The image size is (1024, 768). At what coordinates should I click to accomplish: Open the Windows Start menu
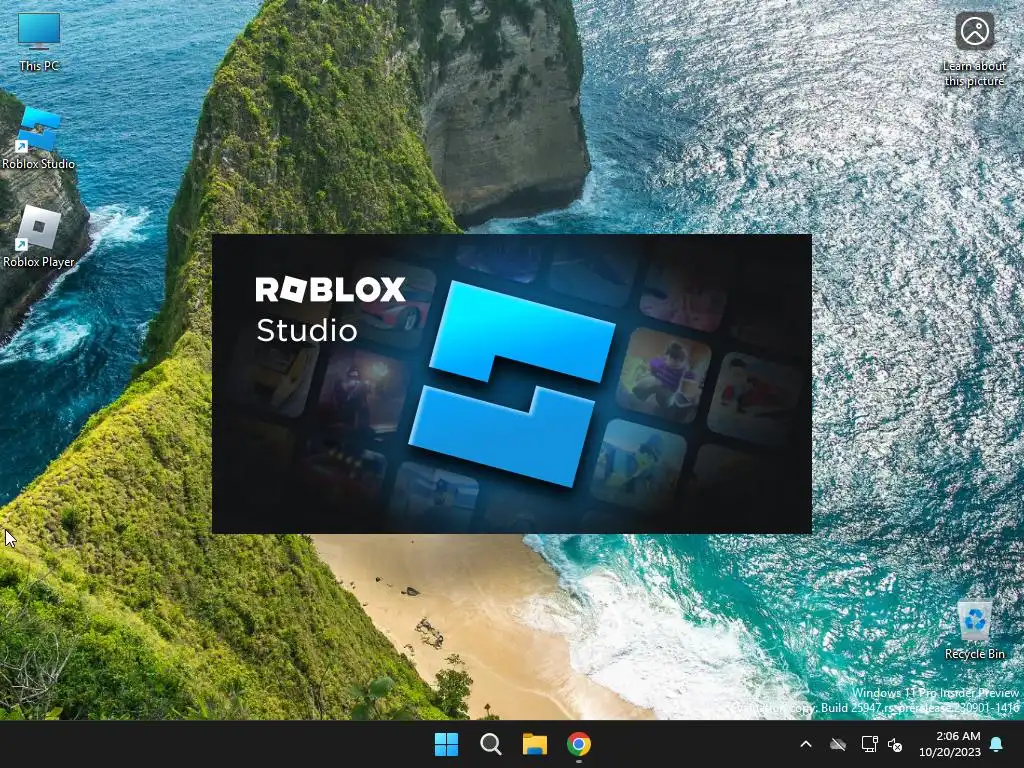click(x=447, y=744)
